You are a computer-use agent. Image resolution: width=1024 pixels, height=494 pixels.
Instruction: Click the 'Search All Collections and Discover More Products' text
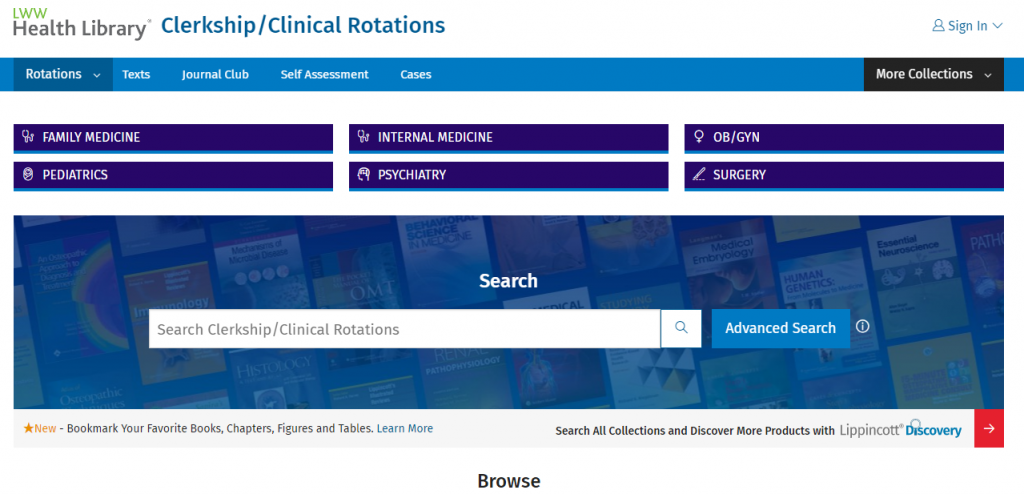point(695,431)
